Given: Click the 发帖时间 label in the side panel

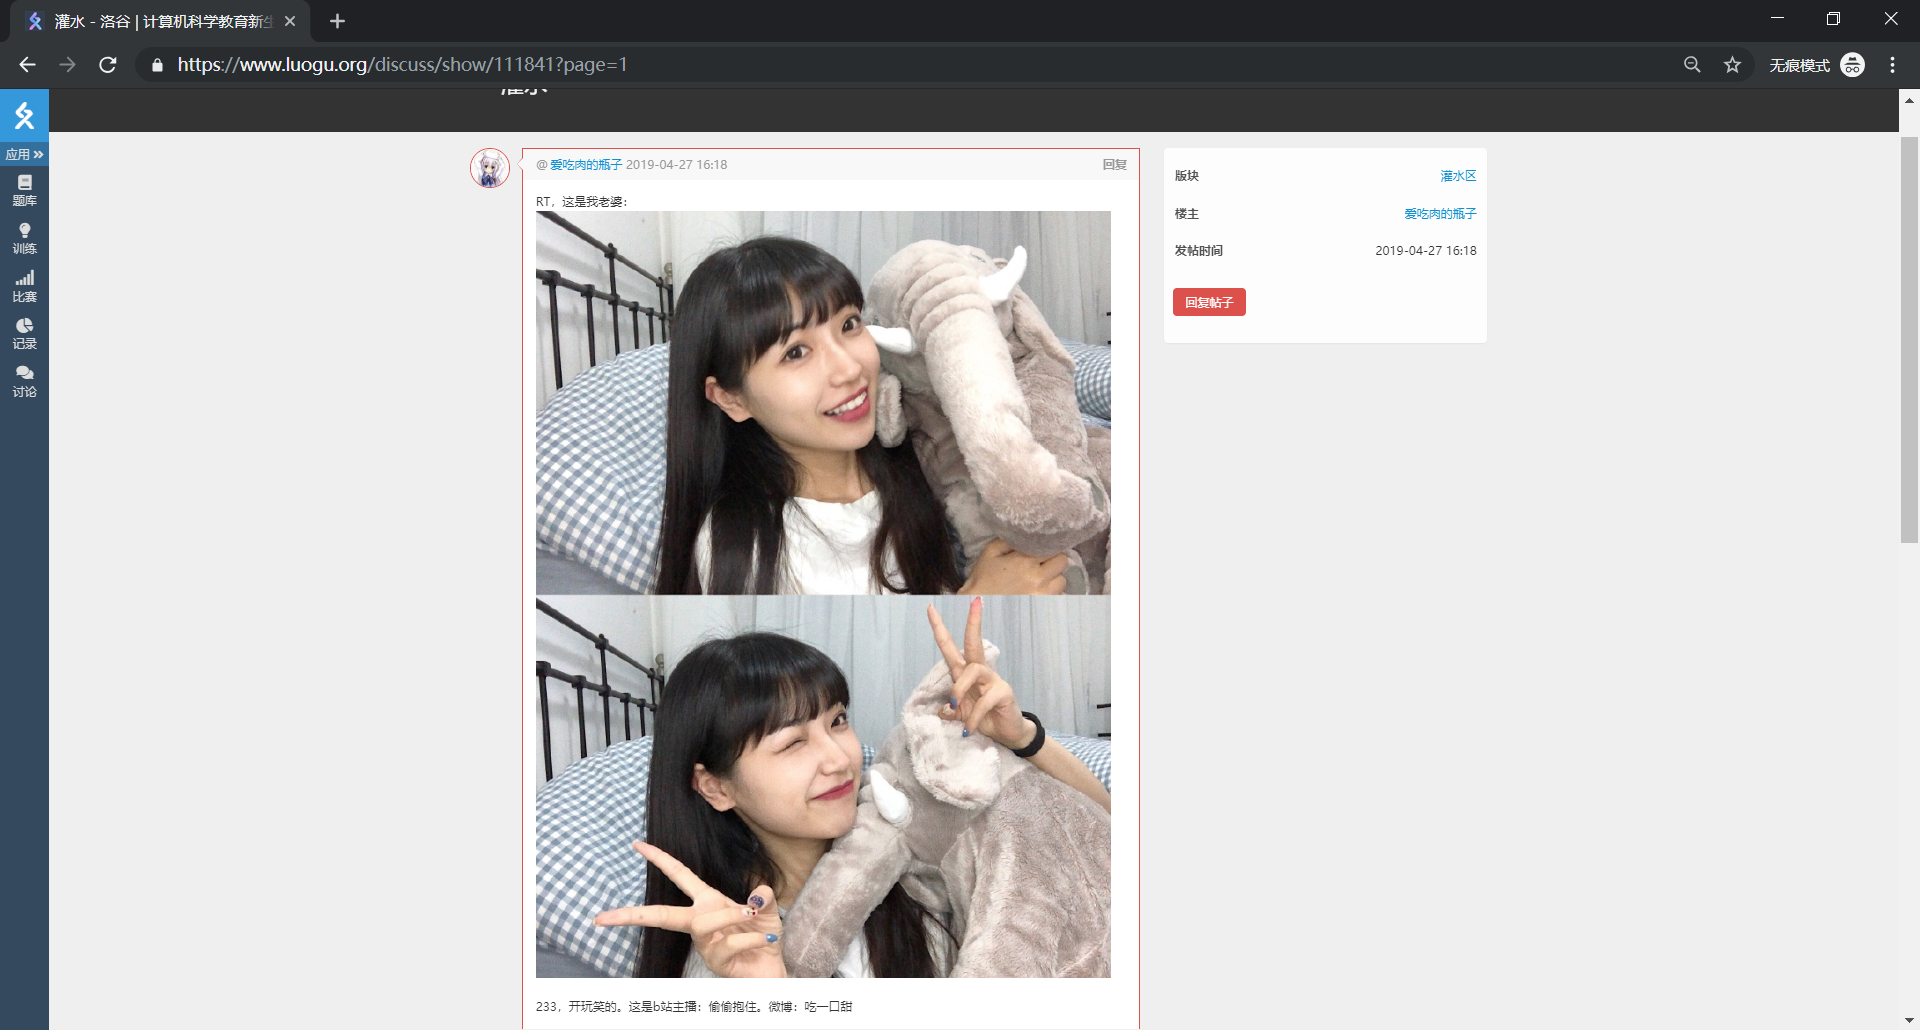Looking at the screenshot, I should [1199, 251].
